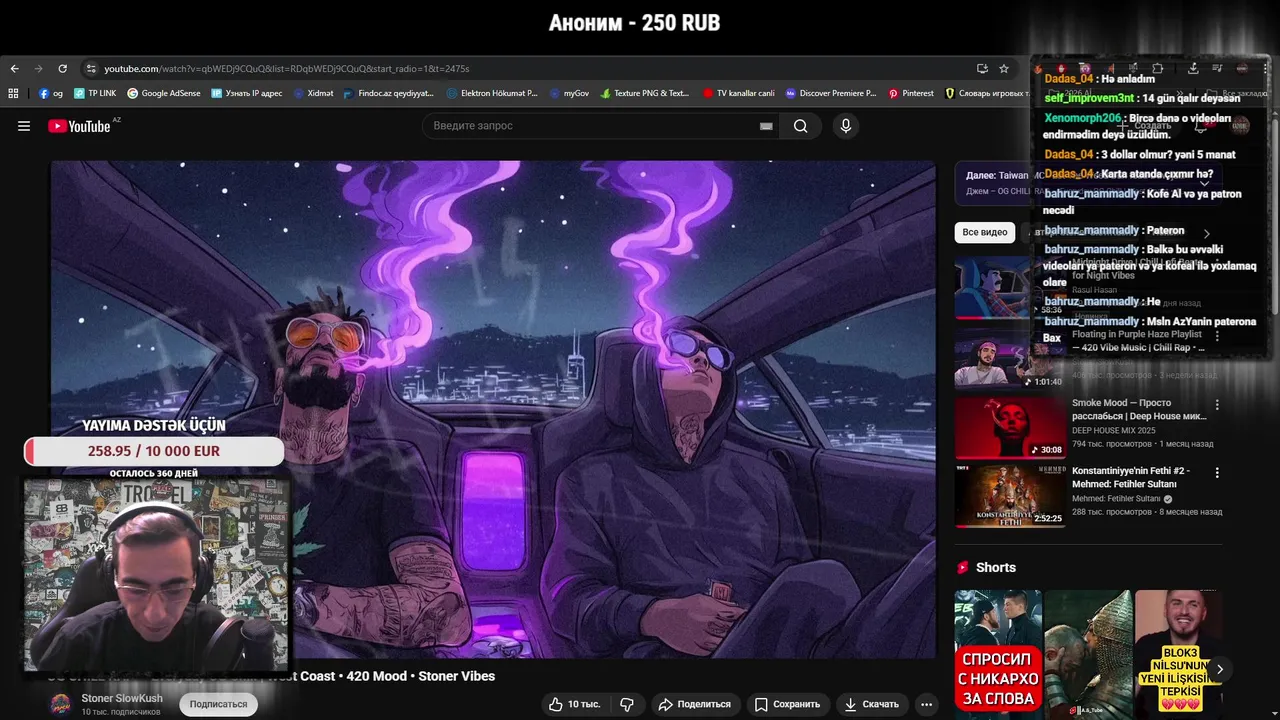Open the browser media control icon
Viewport: 1280px width, 720px height.
coord(1217,69)
